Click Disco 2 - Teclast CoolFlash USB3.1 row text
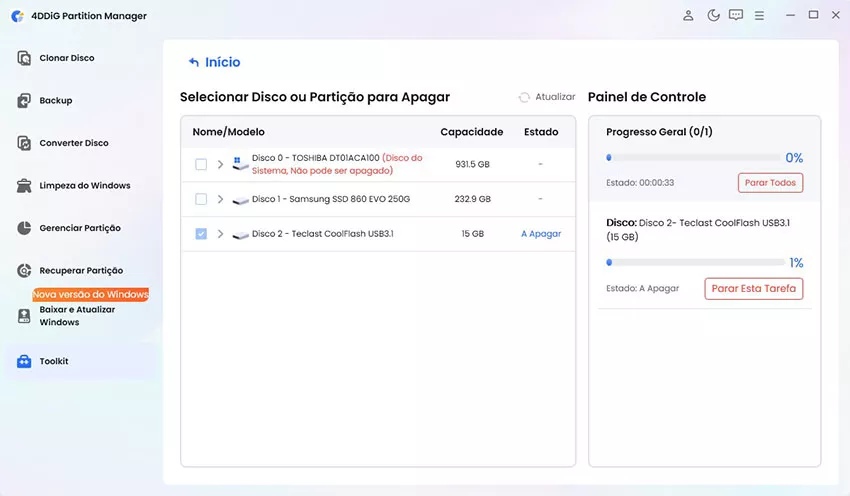This screenshot has height=496, width=850. tap(323, 234)
